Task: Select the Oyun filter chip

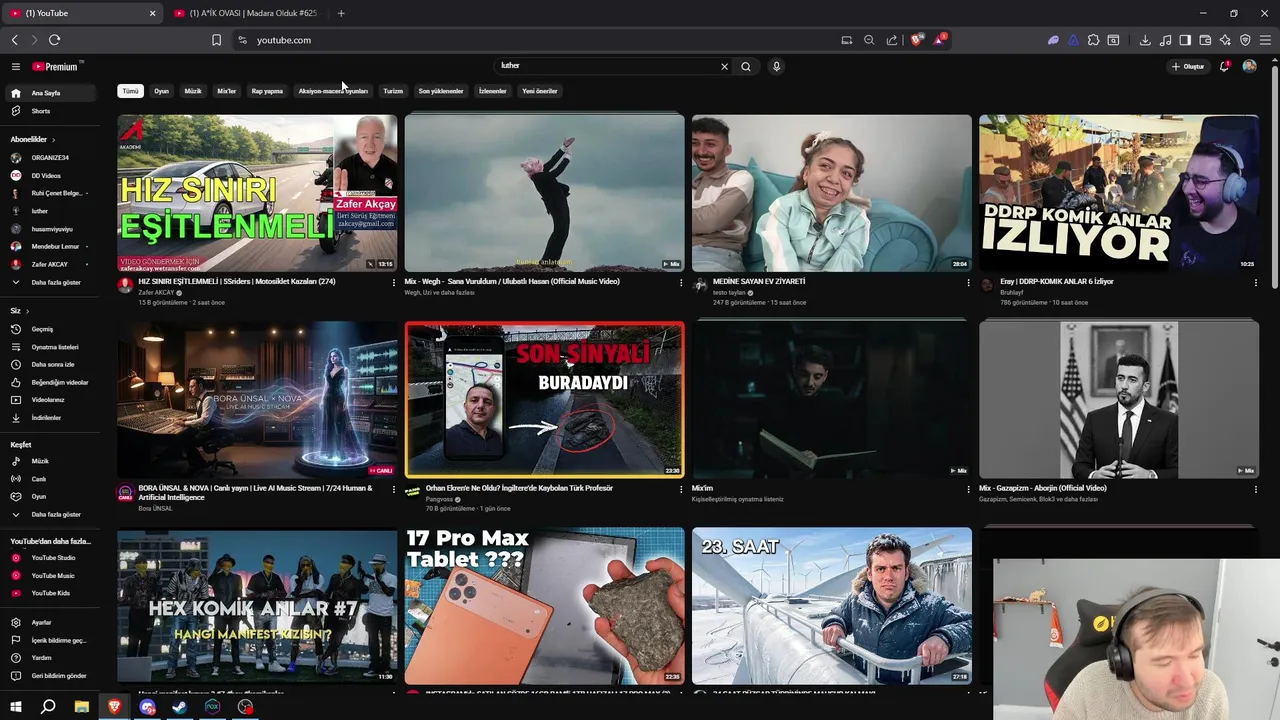Action: coord(161,91)
